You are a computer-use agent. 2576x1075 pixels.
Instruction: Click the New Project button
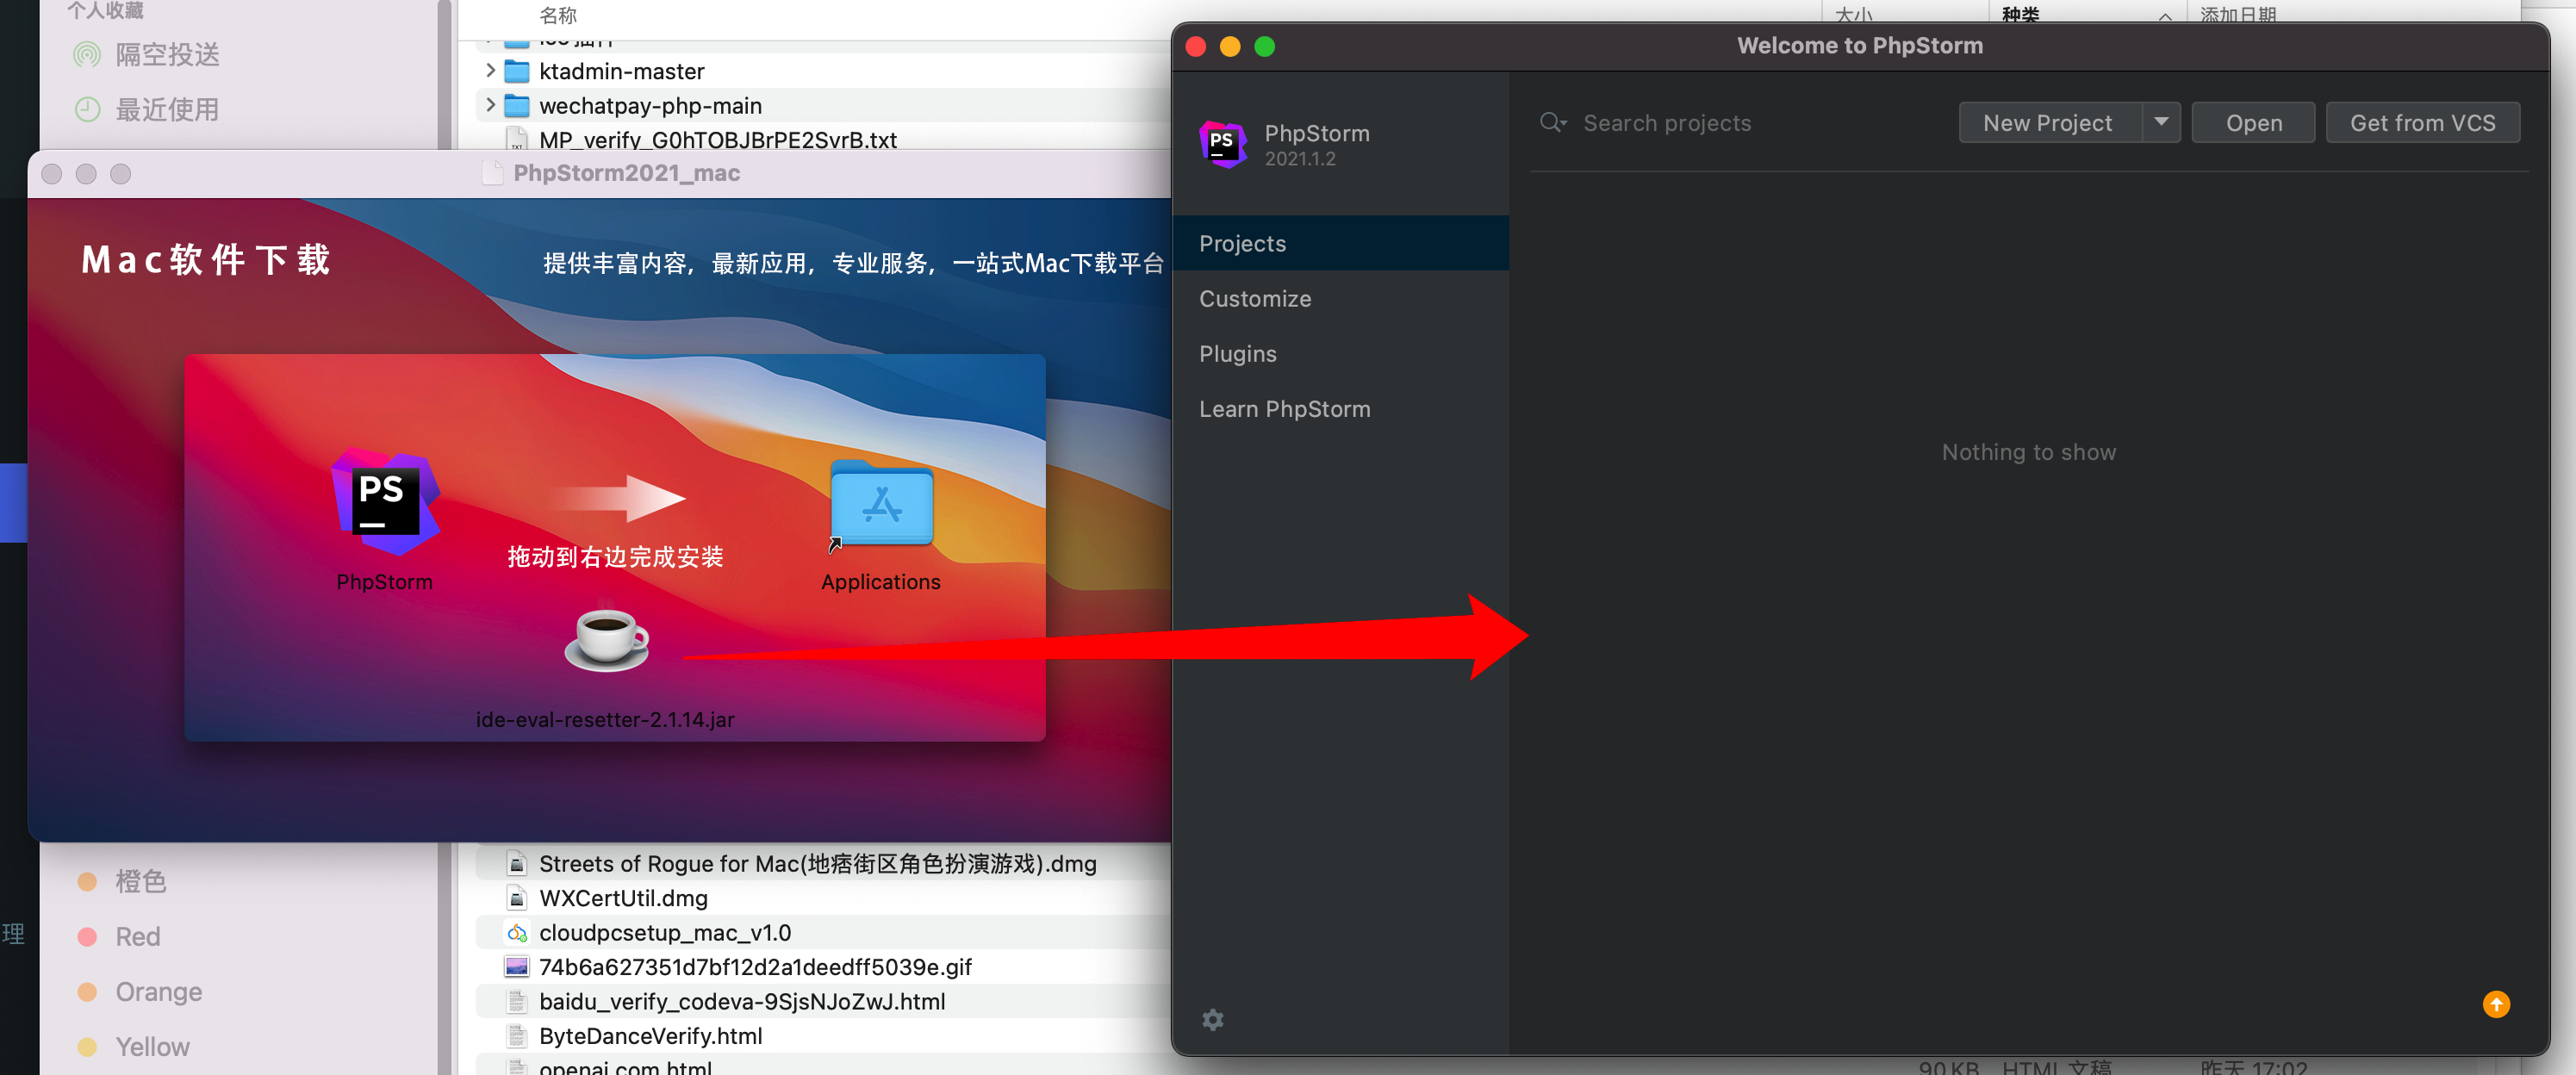2049,122
